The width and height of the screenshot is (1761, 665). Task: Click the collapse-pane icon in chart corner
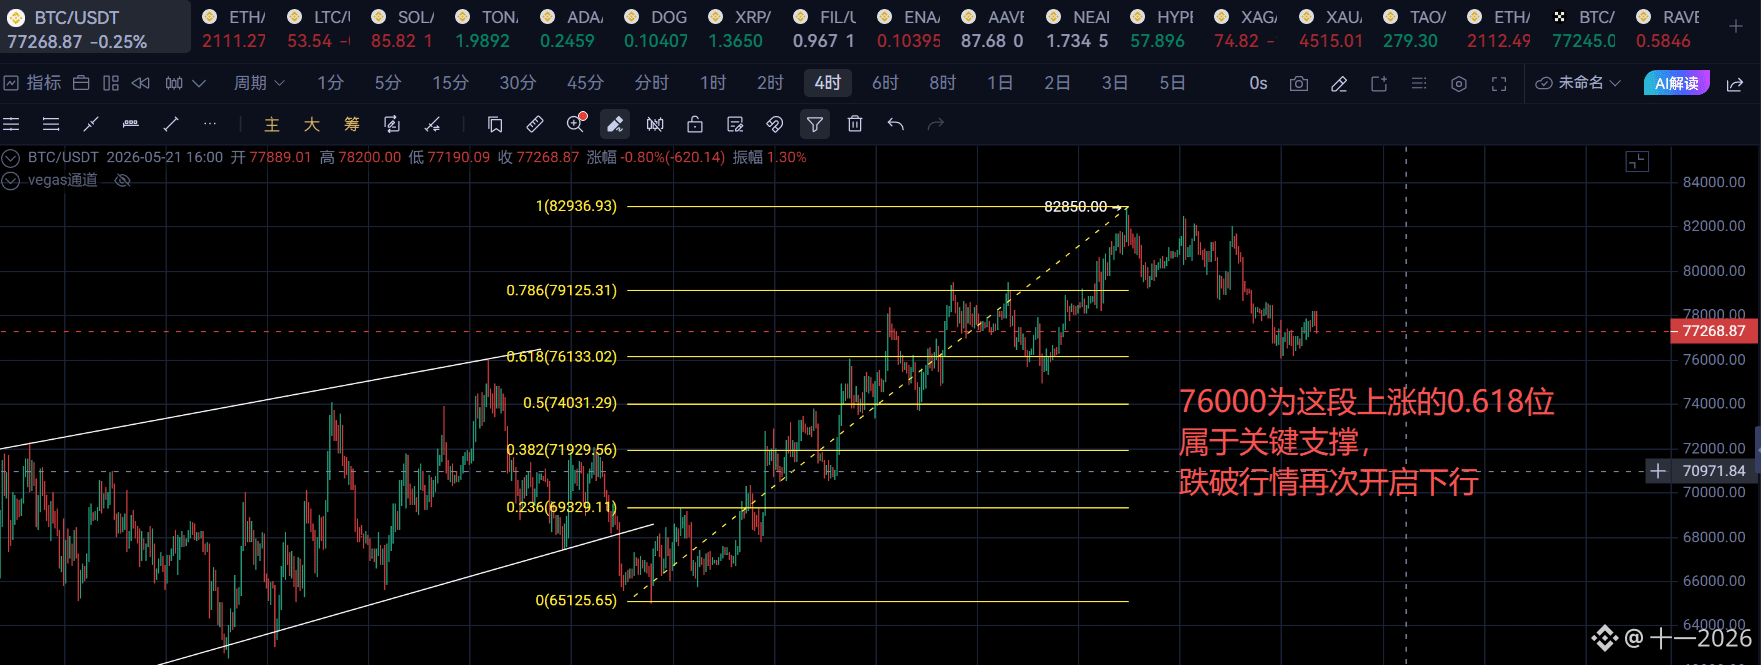tap(1637, 161)
